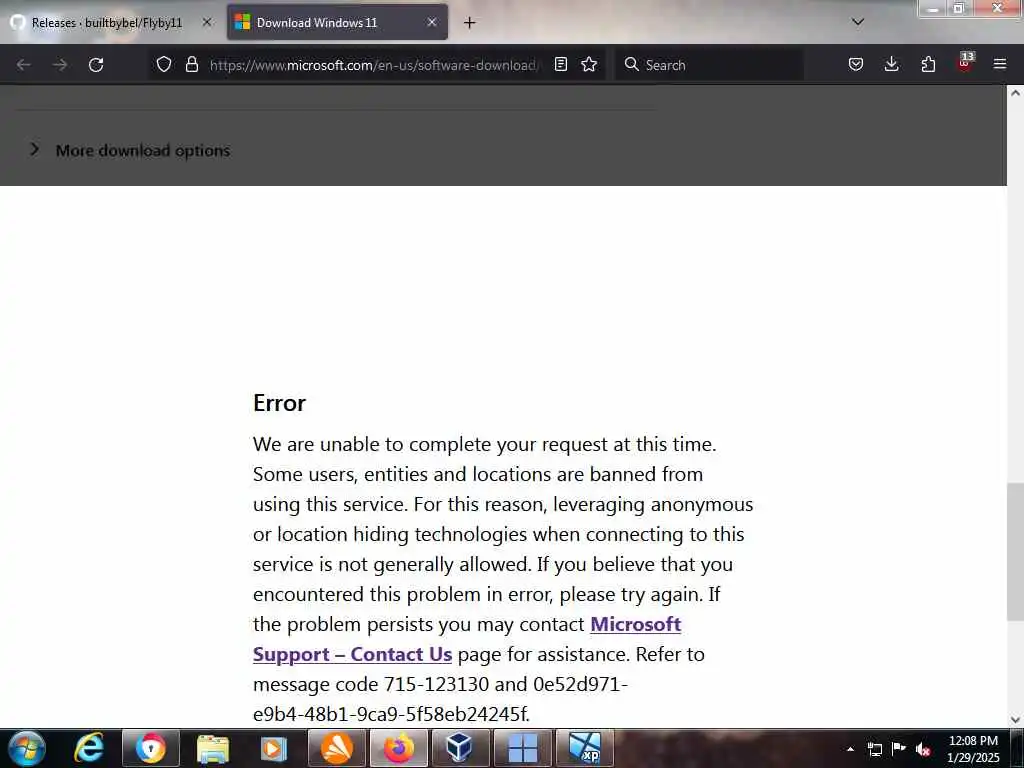Screen dimensions: 1024x768
Task: Click the Error heading text
Action: 279,403
